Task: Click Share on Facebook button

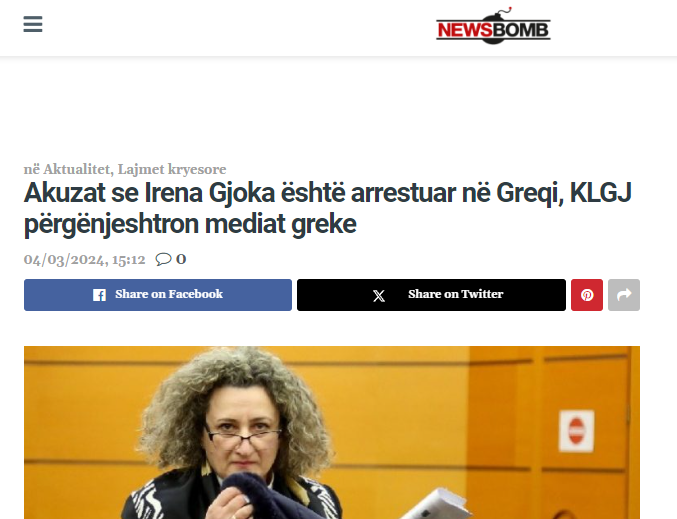Action: click(x=158, y=295)
